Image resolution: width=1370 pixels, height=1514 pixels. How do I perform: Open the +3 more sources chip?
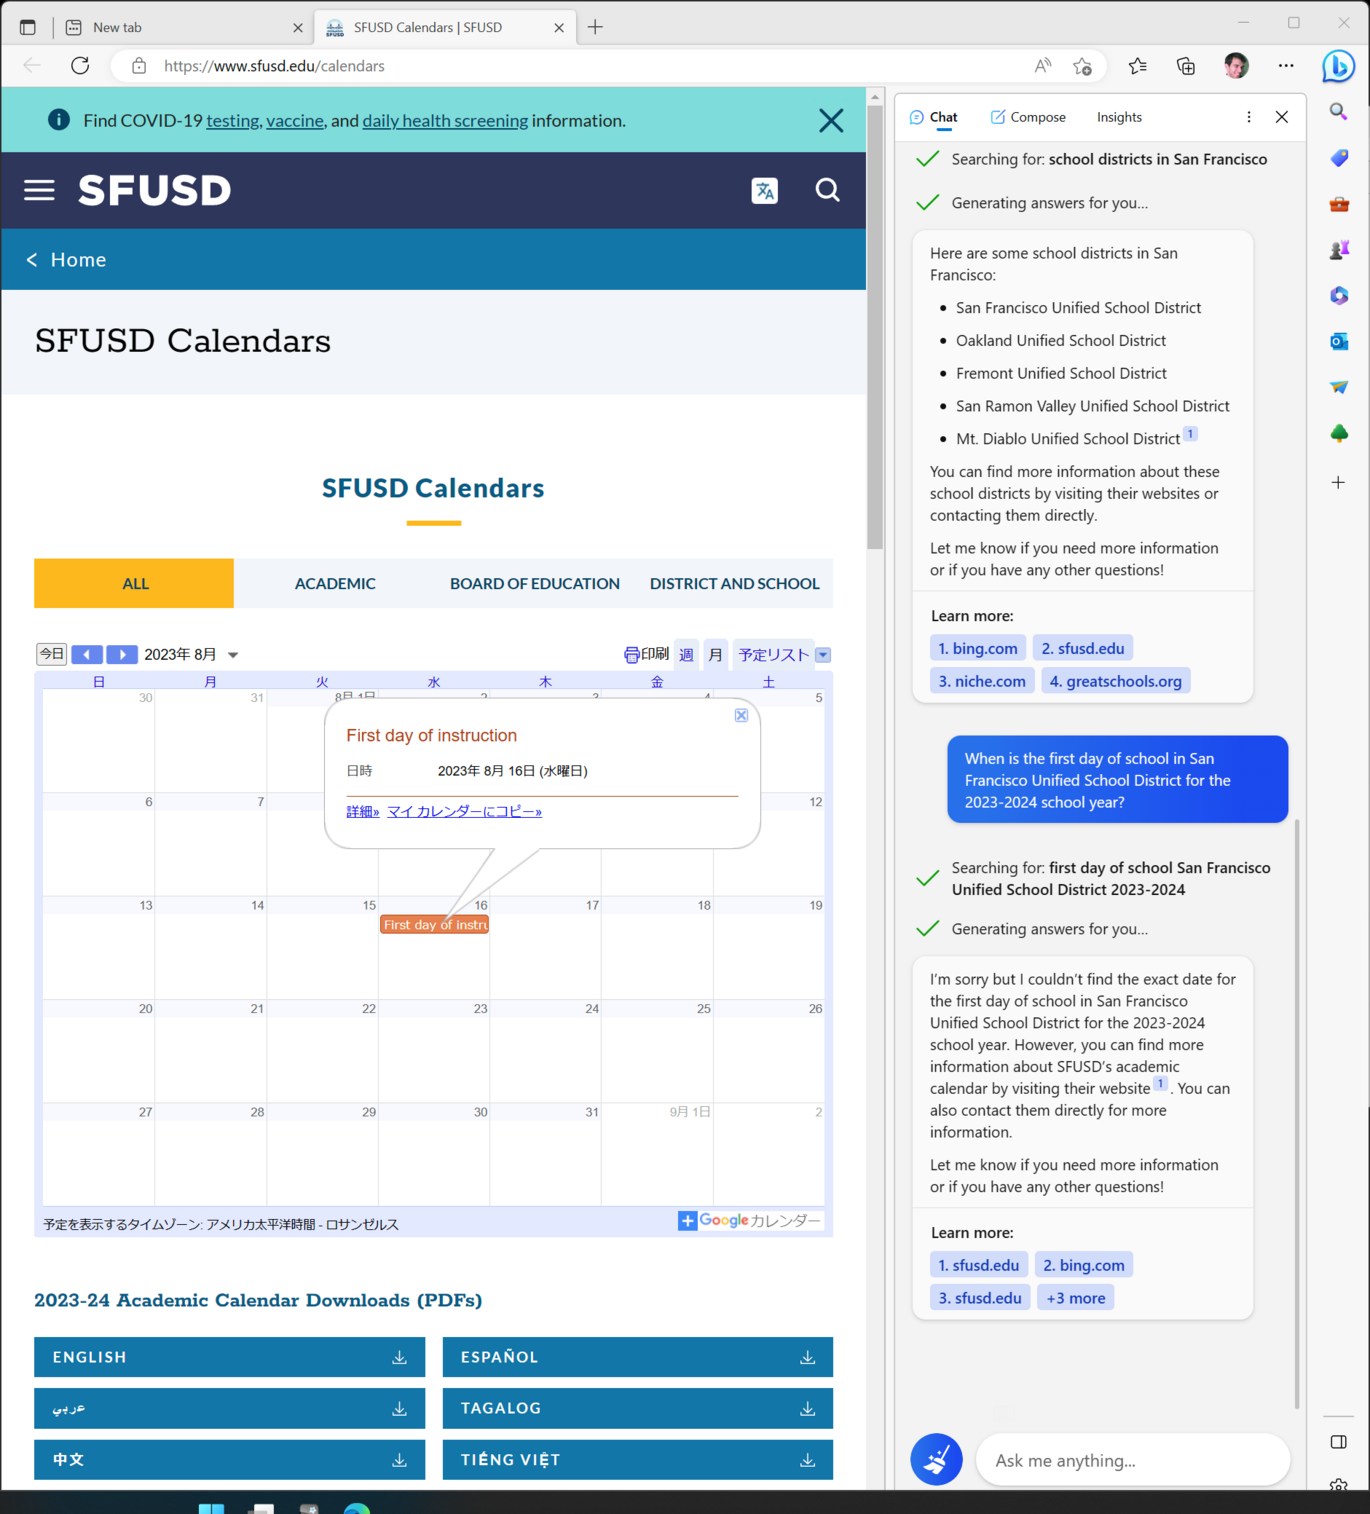click(1076, 1298)
